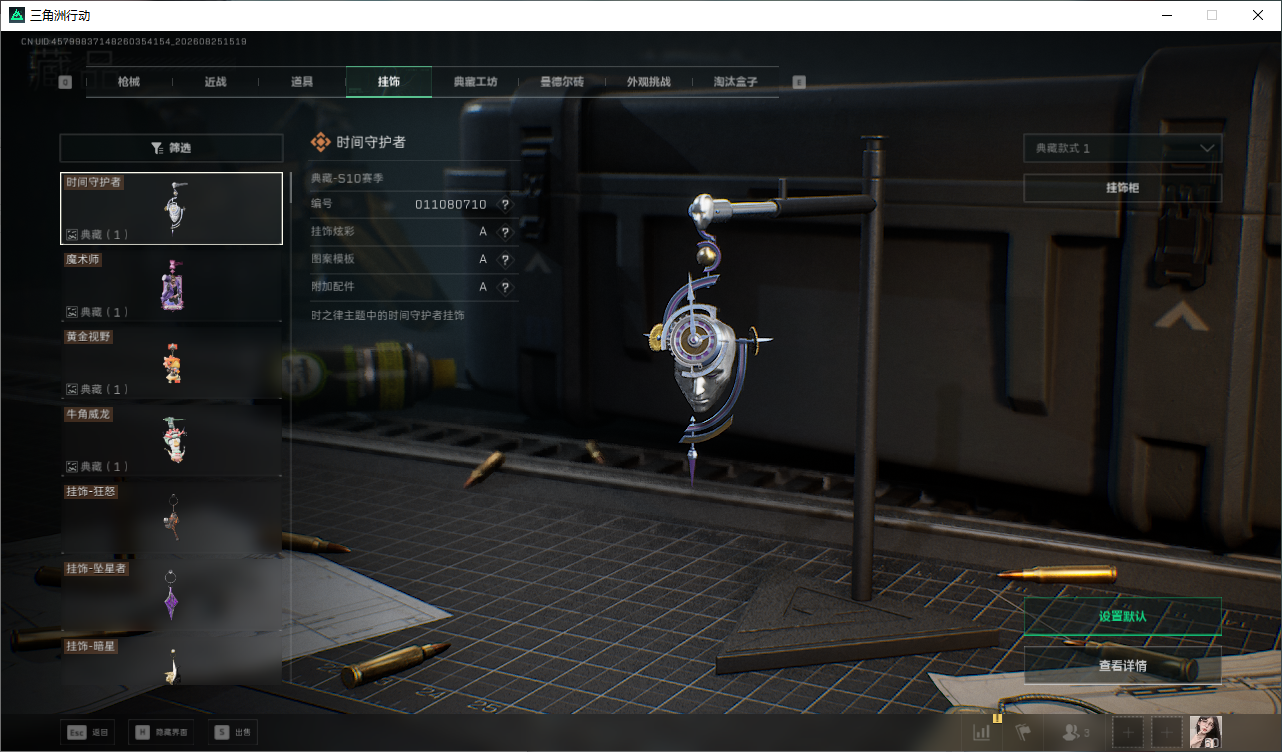
Task: Click the 典藏 image icon under 魔术师
Action: 72,312
